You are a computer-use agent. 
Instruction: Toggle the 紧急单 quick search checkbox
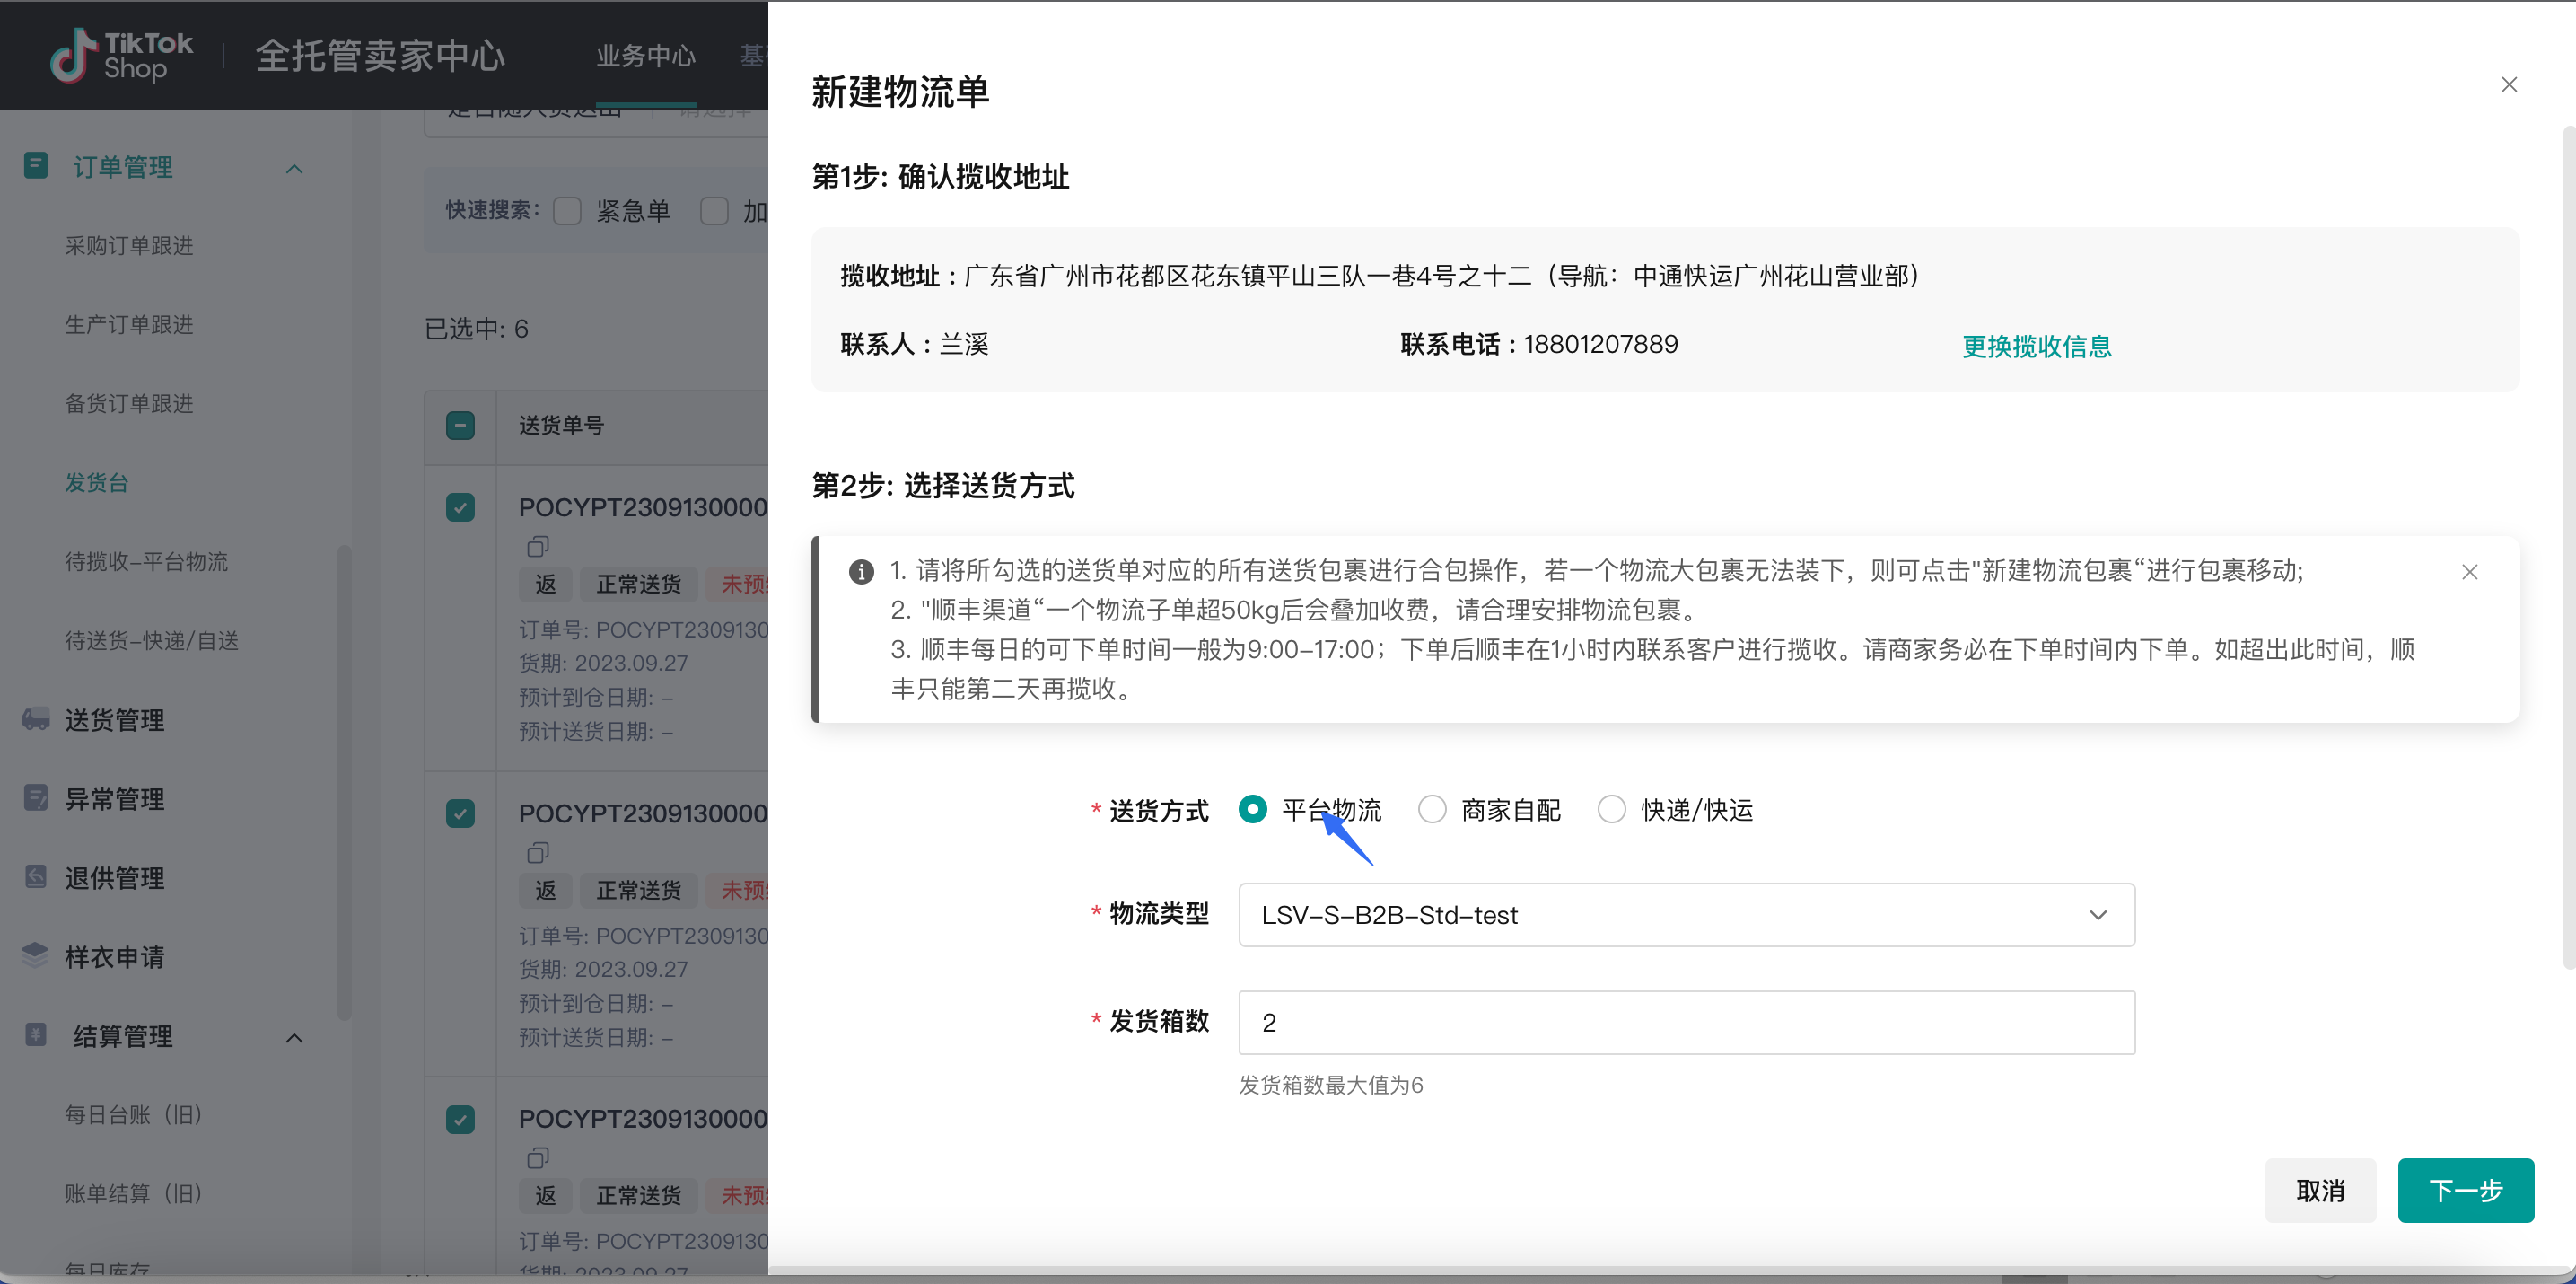(x=567, y=211)
